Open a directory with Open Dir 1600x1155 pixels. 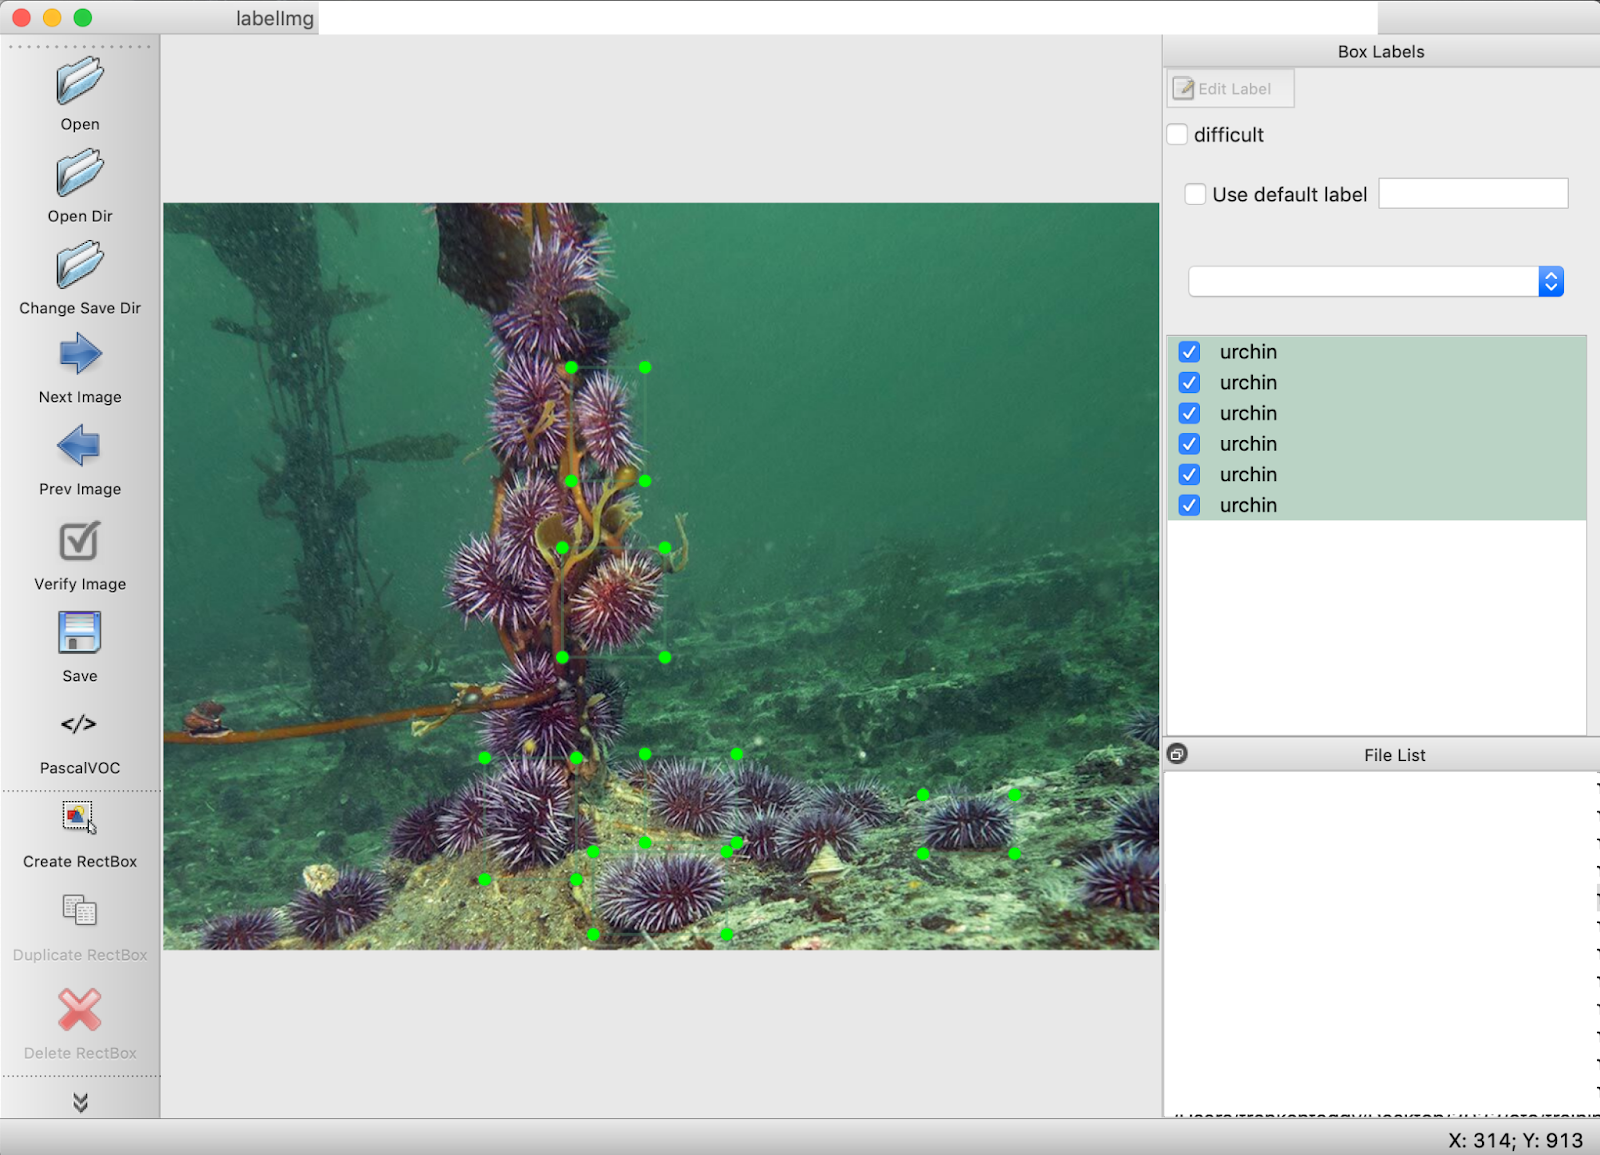(80, 174)
